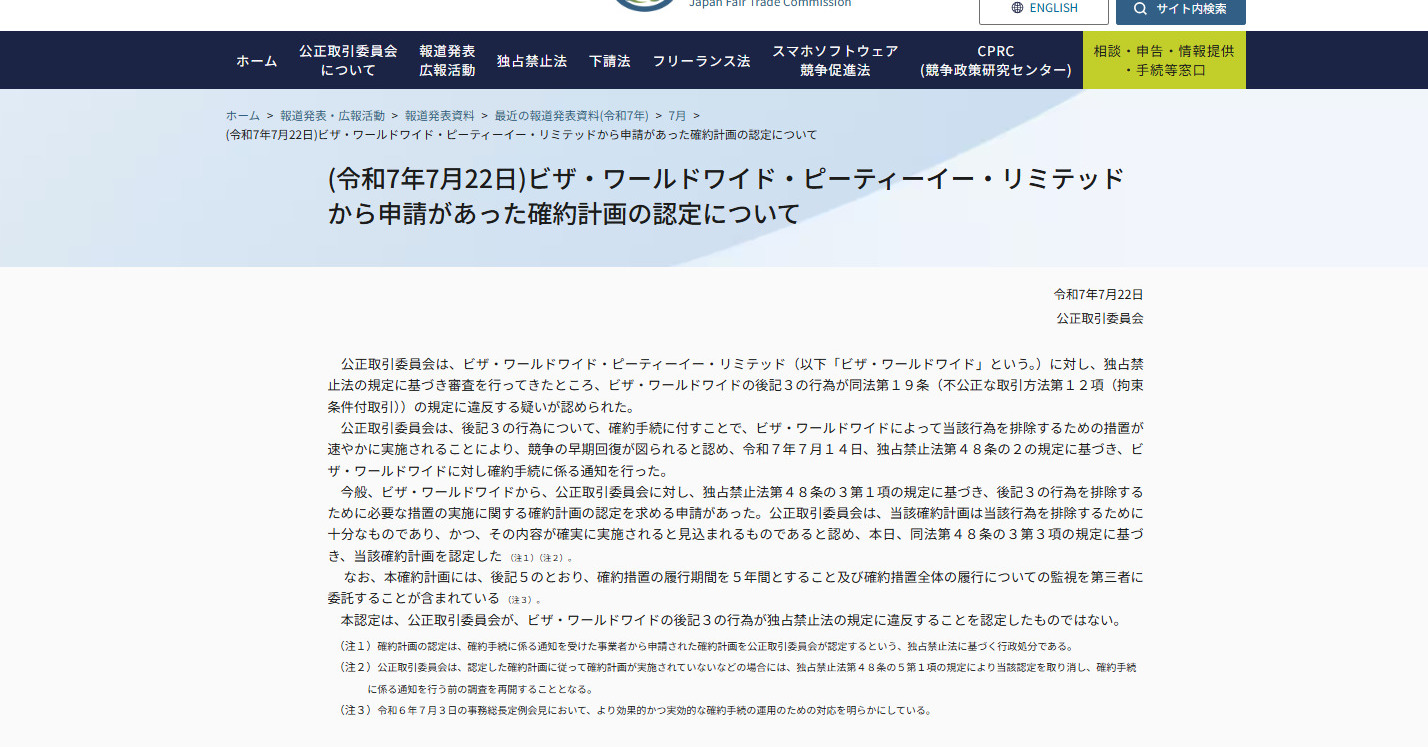Click the 7月 breadcrumb link
Screen dimensions: 1428x747
pyautogui.click(x=678, y=116)
